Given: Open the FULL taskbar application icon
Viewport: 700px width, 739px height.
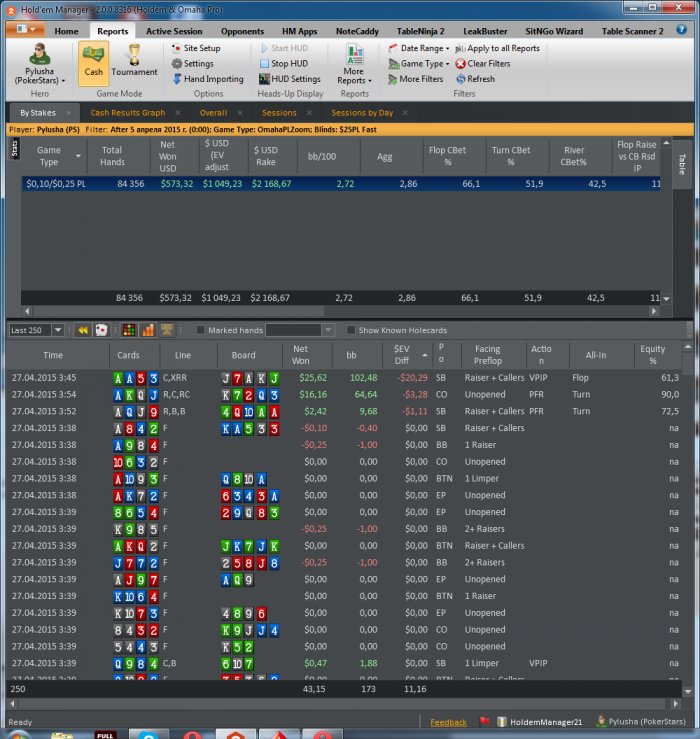Looking at the screenshot, I should click(105, 735).
